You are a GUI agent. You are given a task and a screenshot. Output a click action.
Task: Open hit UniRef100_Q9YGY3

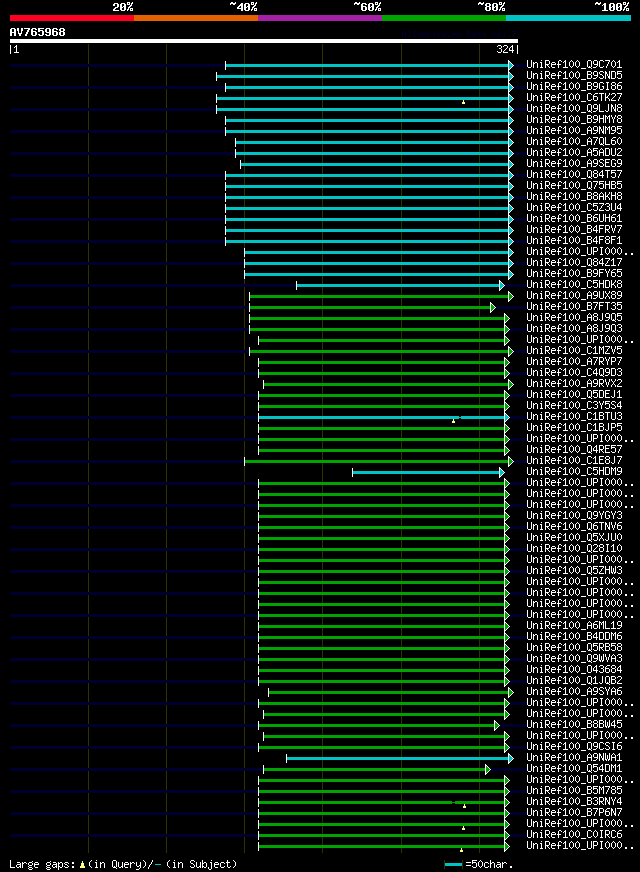click(574, 516)
